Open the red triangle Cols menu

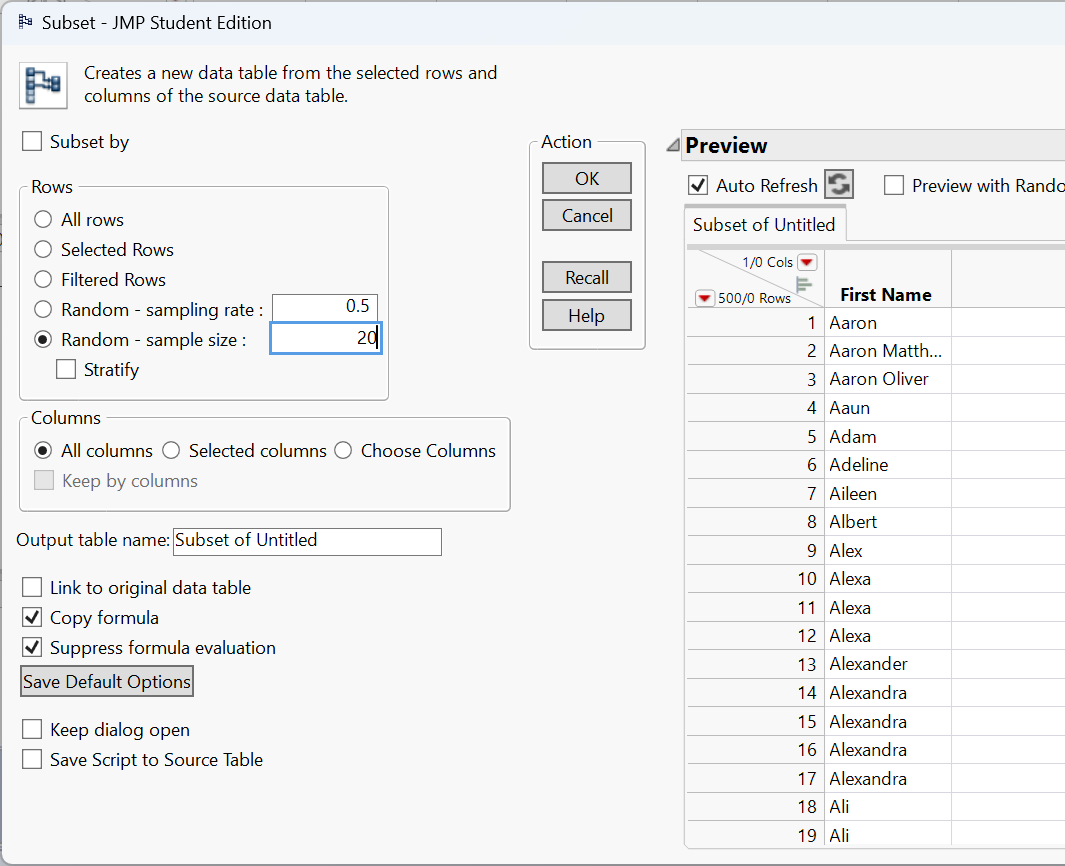tap(807, 263)
